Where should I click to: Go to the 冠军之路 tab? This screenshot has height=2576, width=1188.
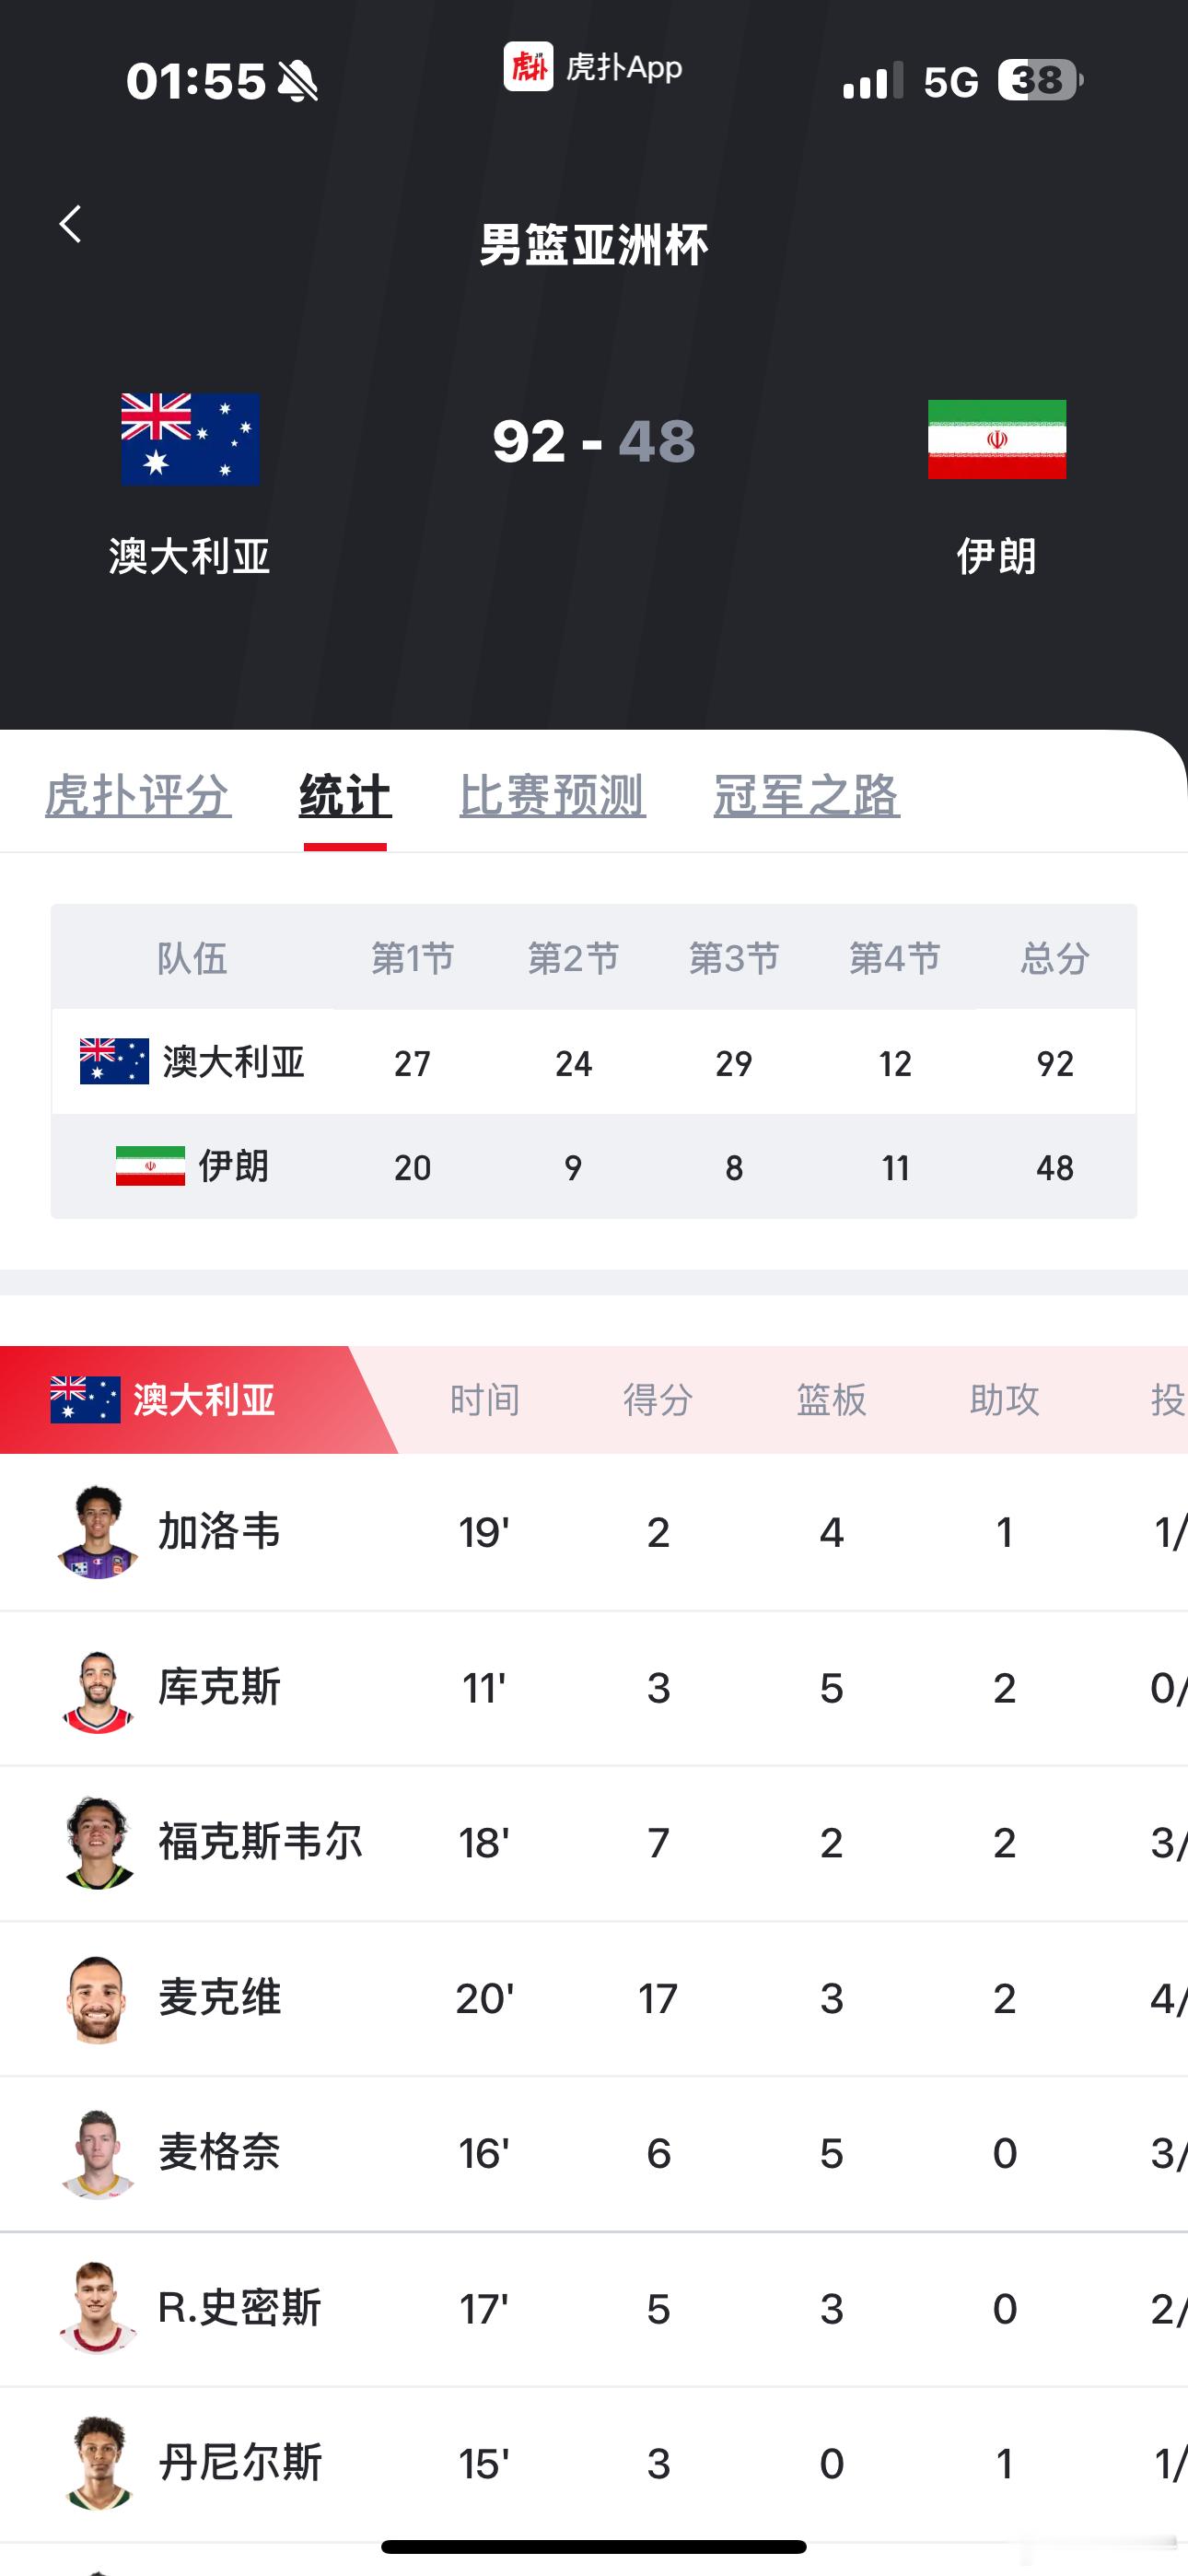pos(806,796)
